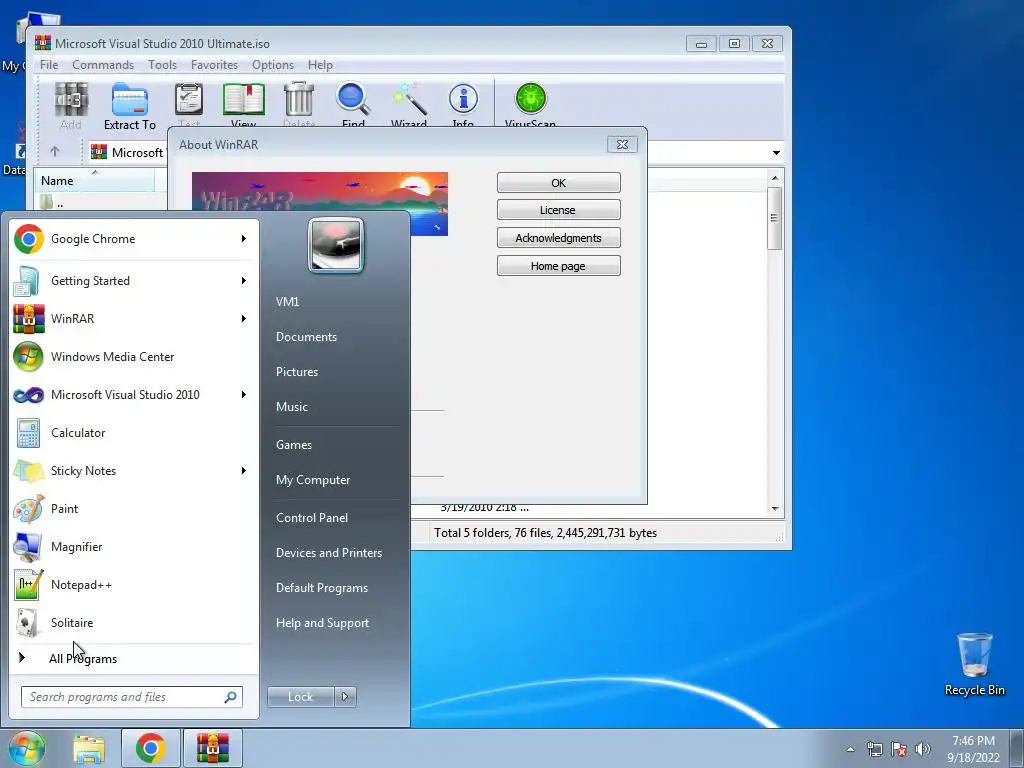Click the user account picture in Start menu
Screen dimensions: 1024x768
coord(336,246)
